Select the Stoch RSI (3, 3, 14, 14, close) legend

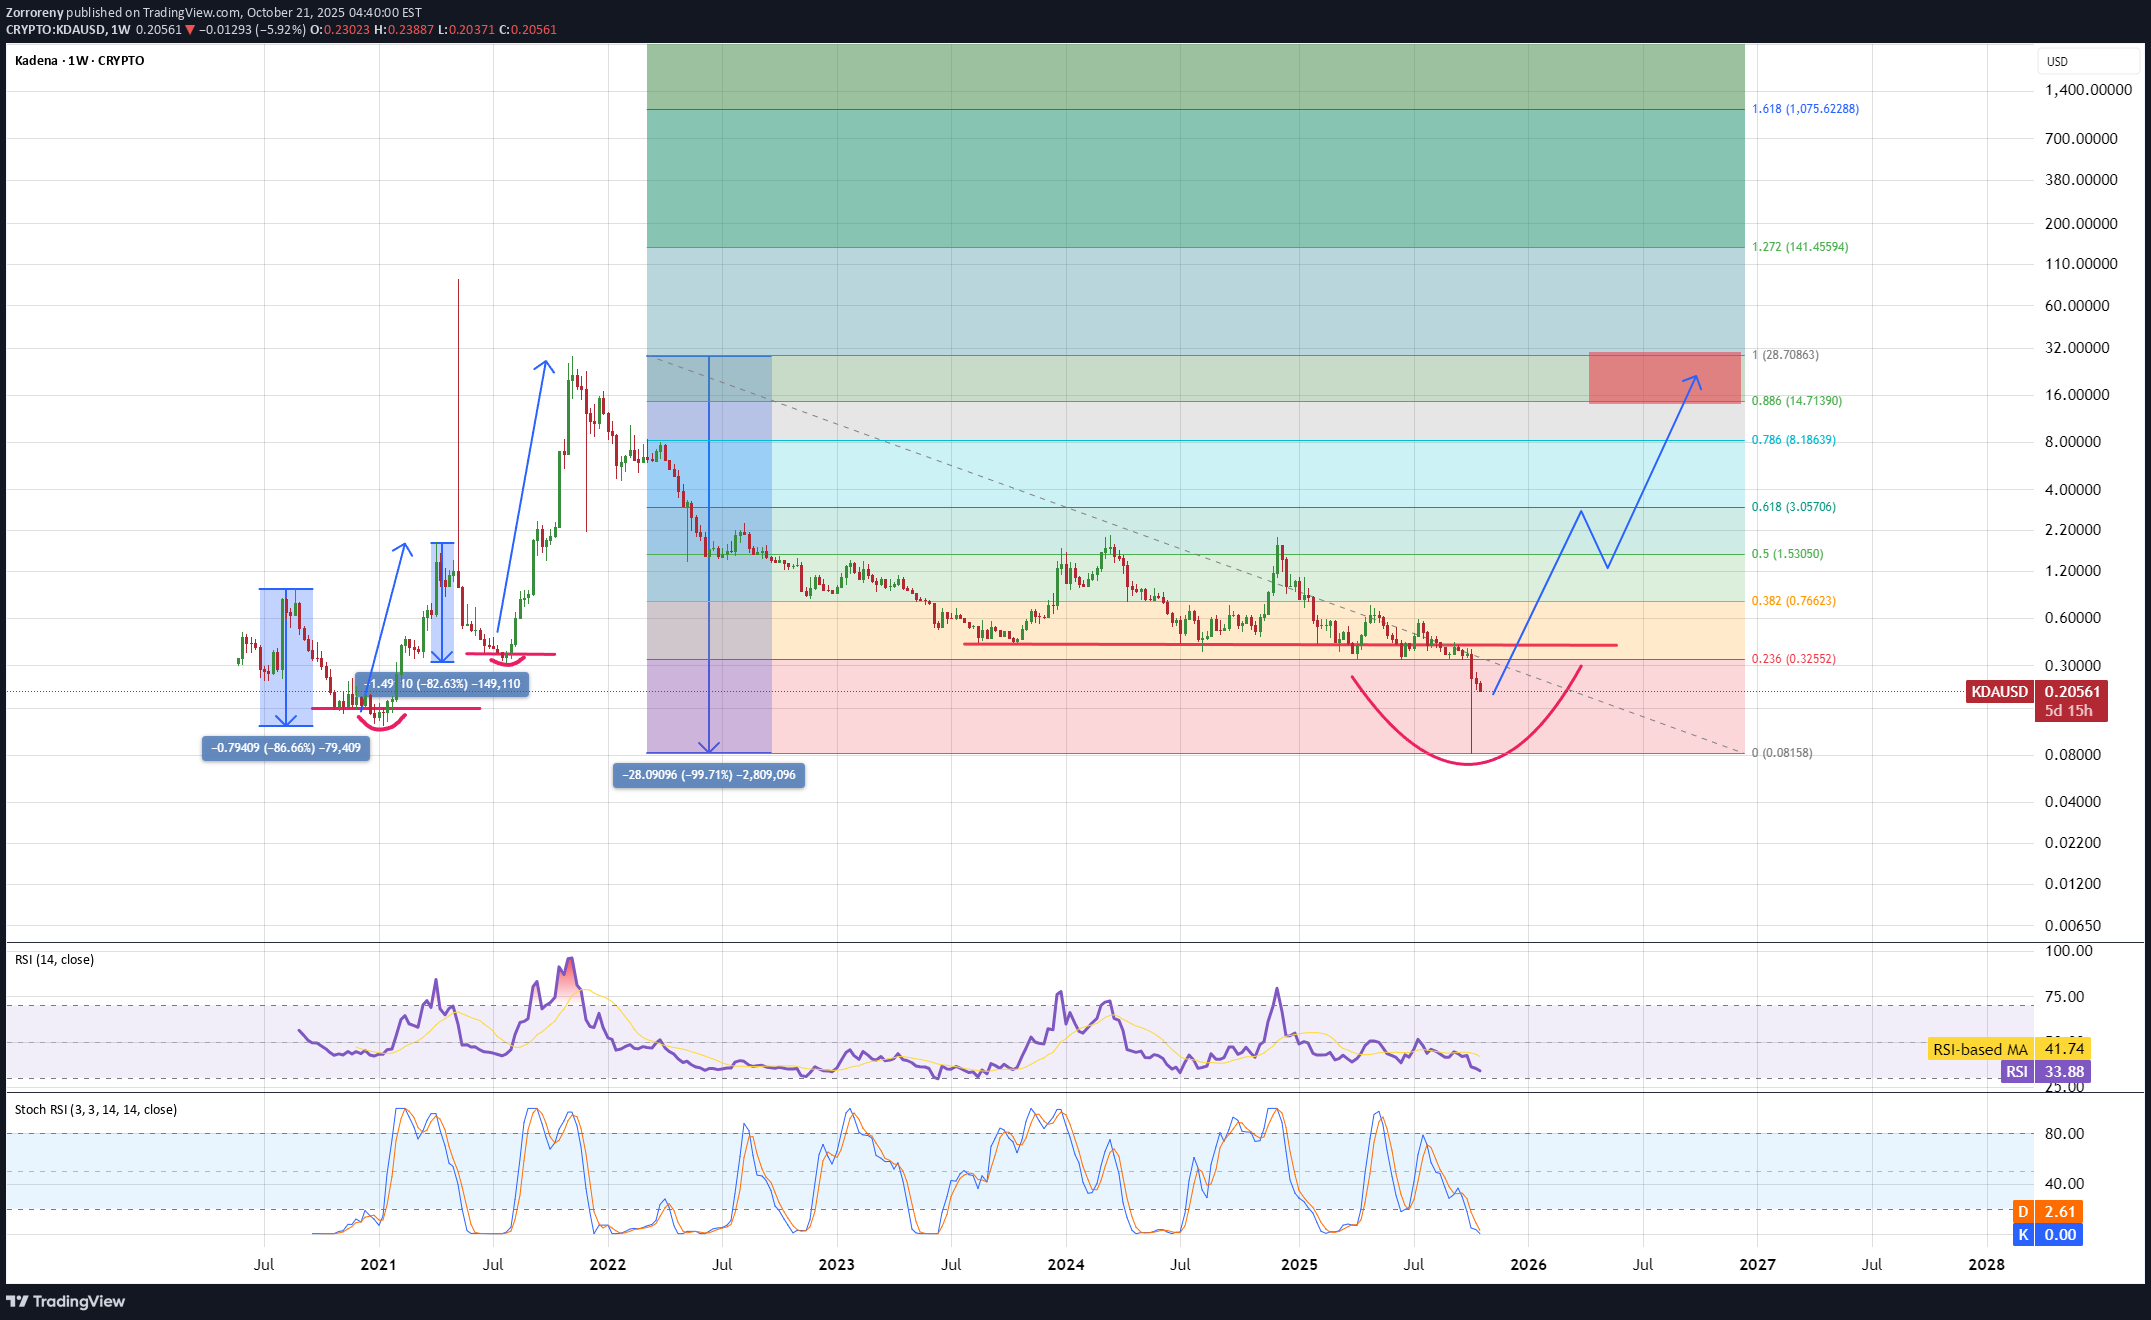click(96, 1109)
